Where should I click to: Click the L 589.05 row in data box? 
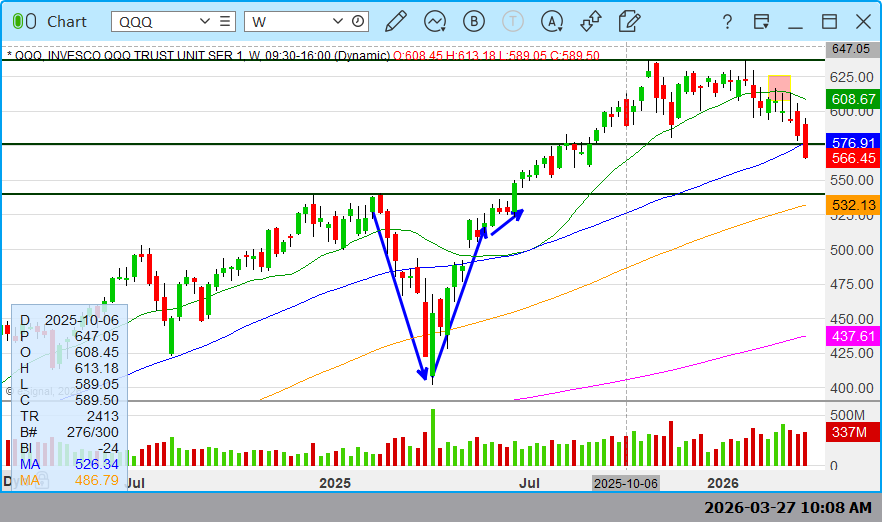(x=69, y=384)
